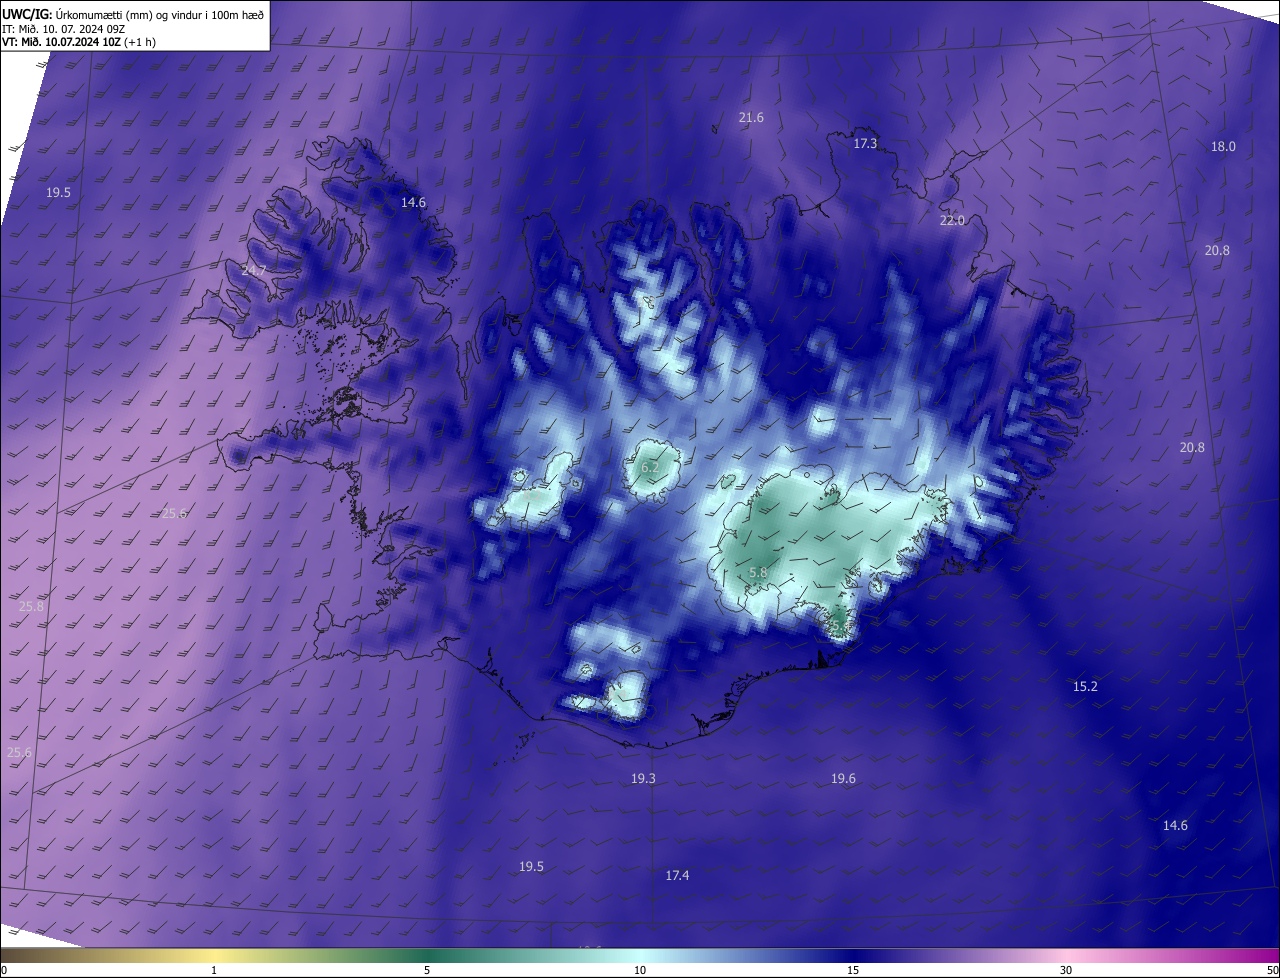This screenshot has height=978, width=1280.
Task: Click the 5.8 value on Vatnajökull glacier
Action: [x=758, y=573]
